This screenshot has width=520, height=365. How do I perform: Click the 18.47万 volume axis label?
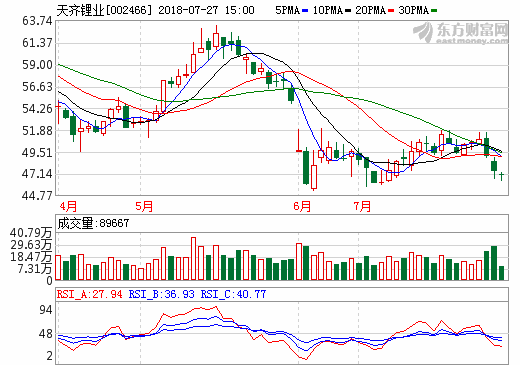click(x=31, y=257)
